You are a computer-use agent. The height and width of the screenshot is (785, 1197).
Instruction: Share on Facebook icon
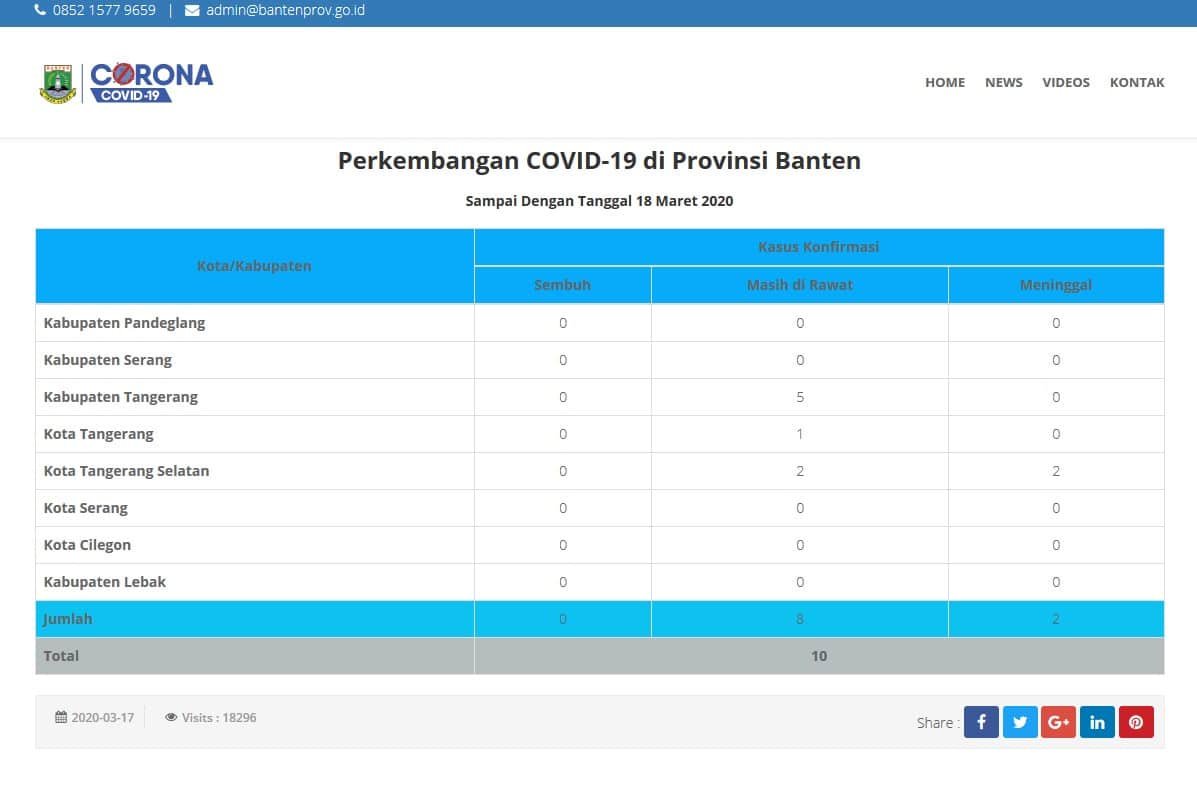pos(981,722)
